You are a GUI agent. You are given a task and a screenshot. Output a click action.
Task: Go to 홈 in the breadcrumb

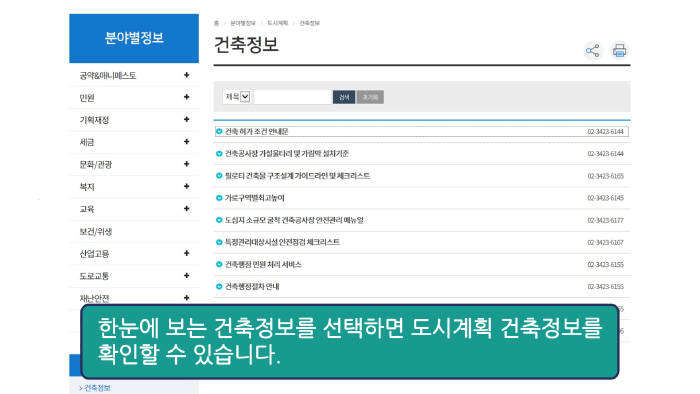216,23
